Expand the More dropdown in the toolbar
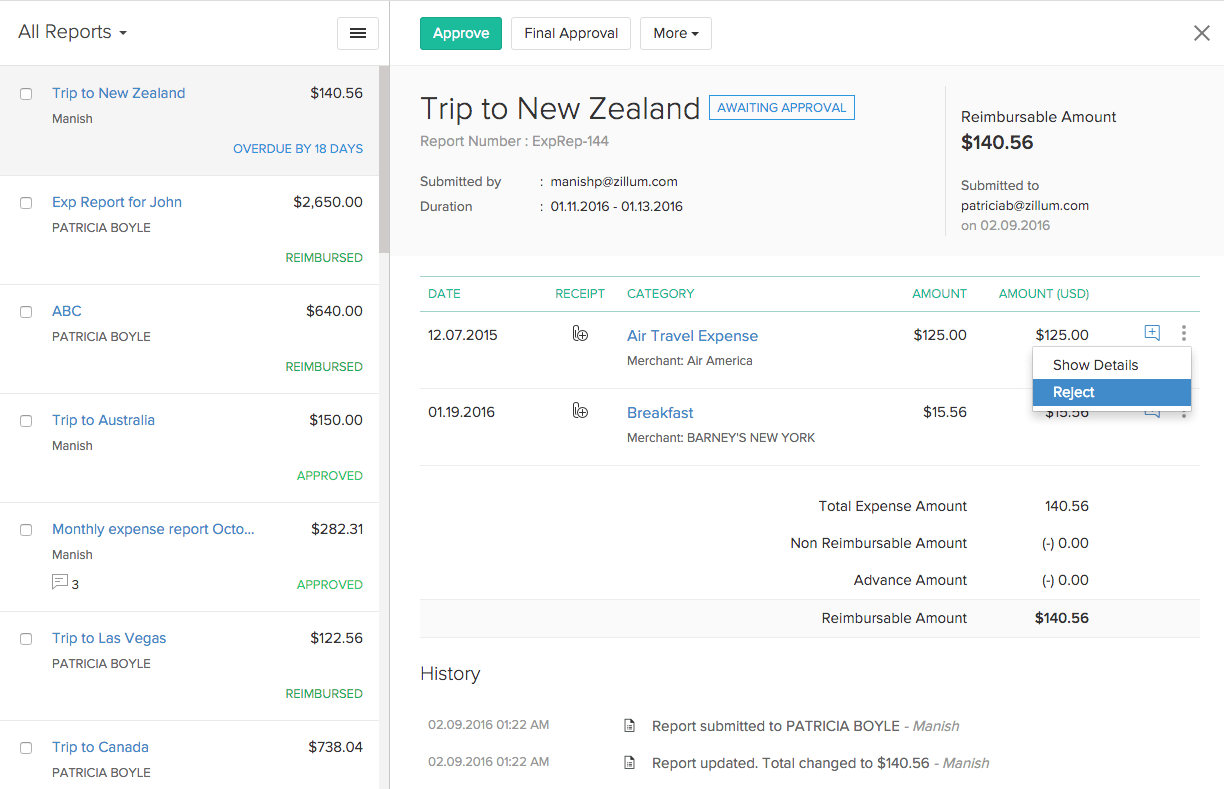This screenshot has height=789, width=1224. 675,33
